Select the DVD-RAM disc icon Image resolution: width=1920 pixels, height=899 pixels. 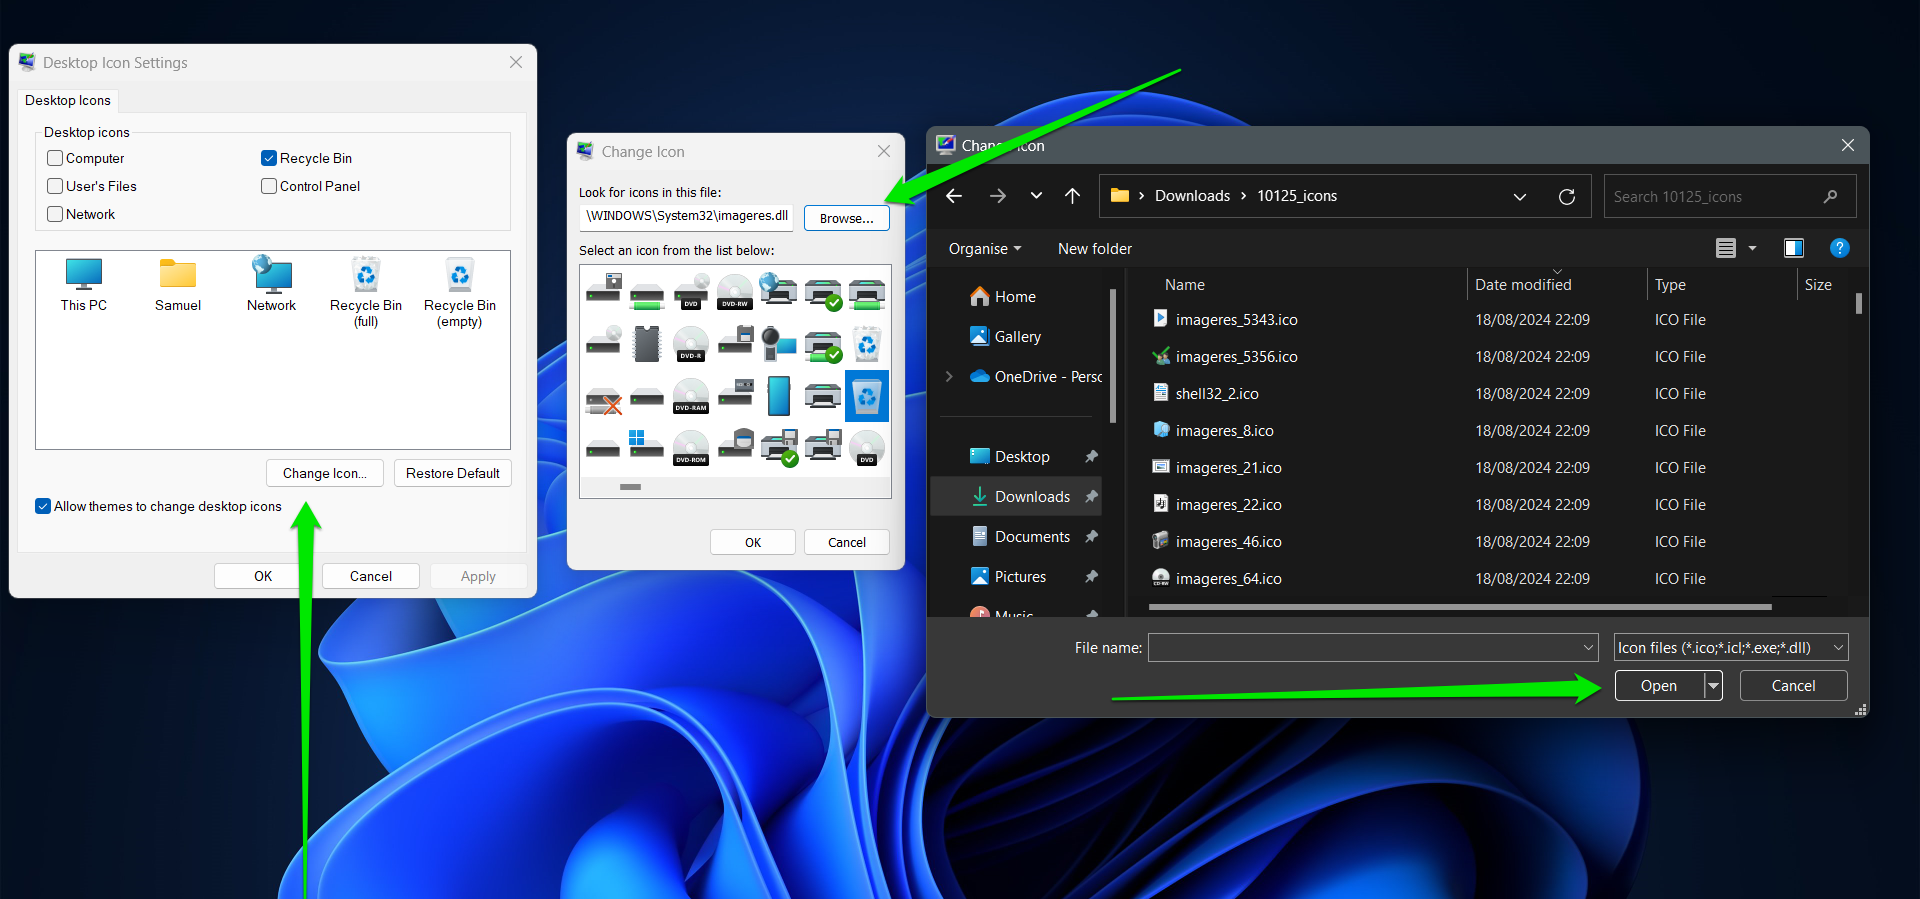pos(691,395)
